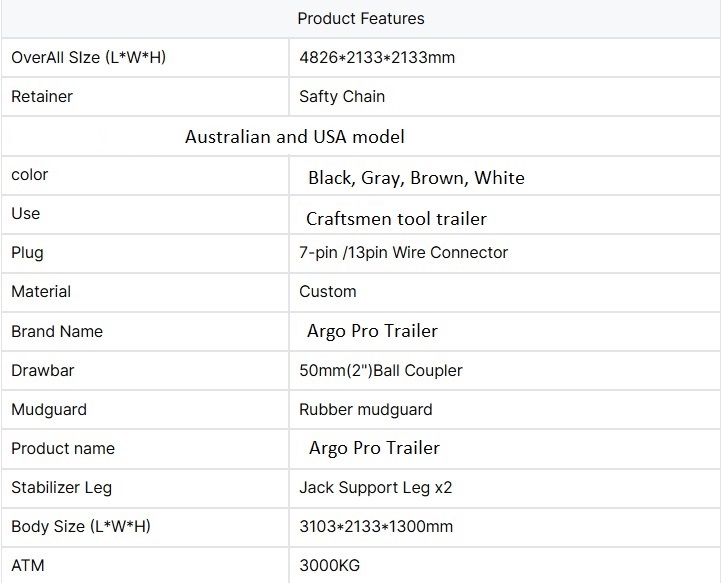Select the Stabilizer Leg label
726x583 pixels.
(x=61, y=488)
